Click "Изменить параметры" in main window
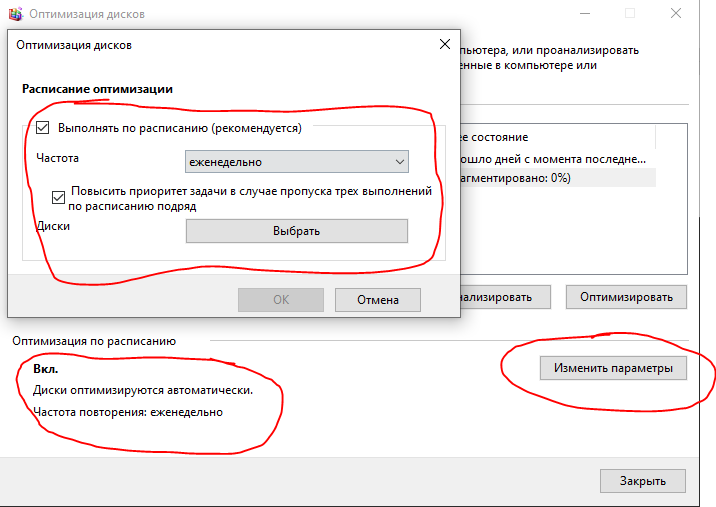 (613, 368)
